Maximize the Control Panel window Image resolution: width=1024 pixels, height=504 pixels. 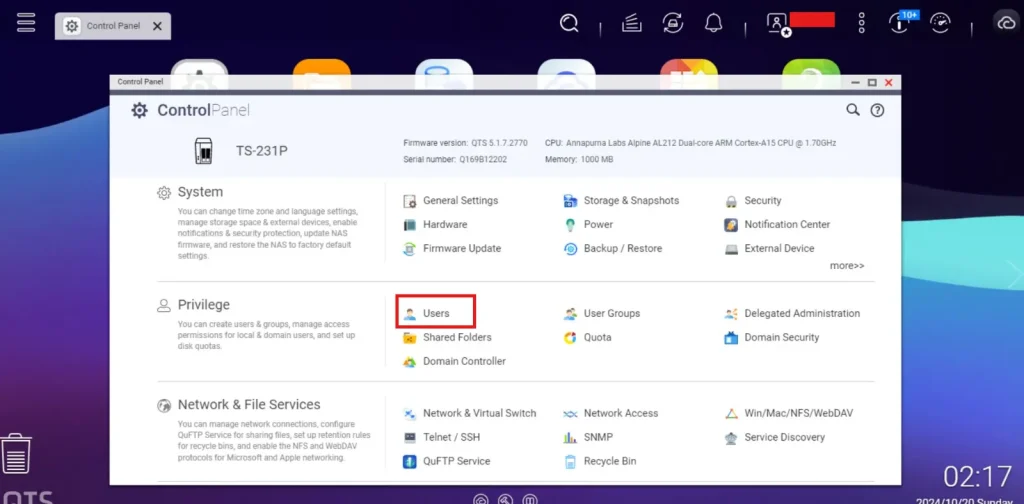[x=871, y=82]
